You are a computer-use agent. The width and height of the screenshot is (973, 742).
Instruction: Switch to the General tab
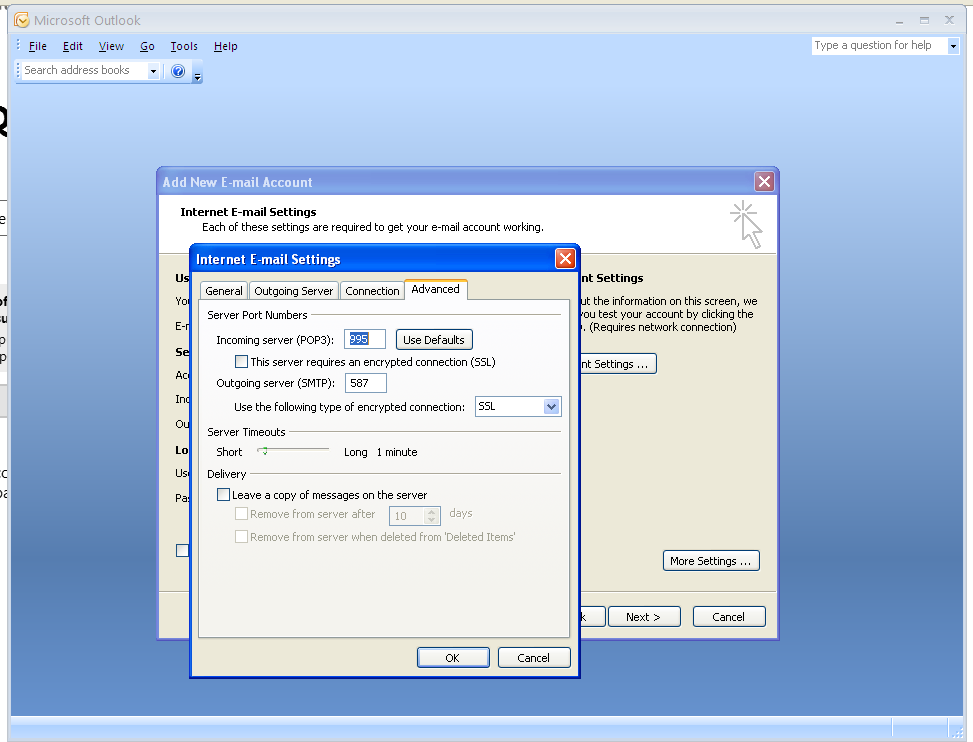[x=224, y=291]
